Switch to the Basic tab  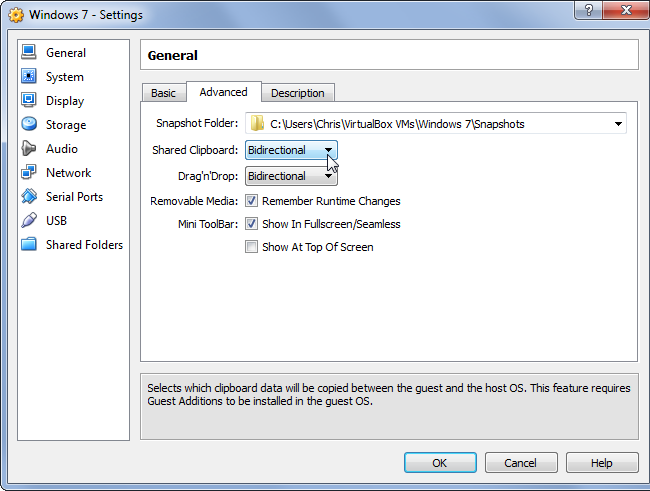[163, 93]
